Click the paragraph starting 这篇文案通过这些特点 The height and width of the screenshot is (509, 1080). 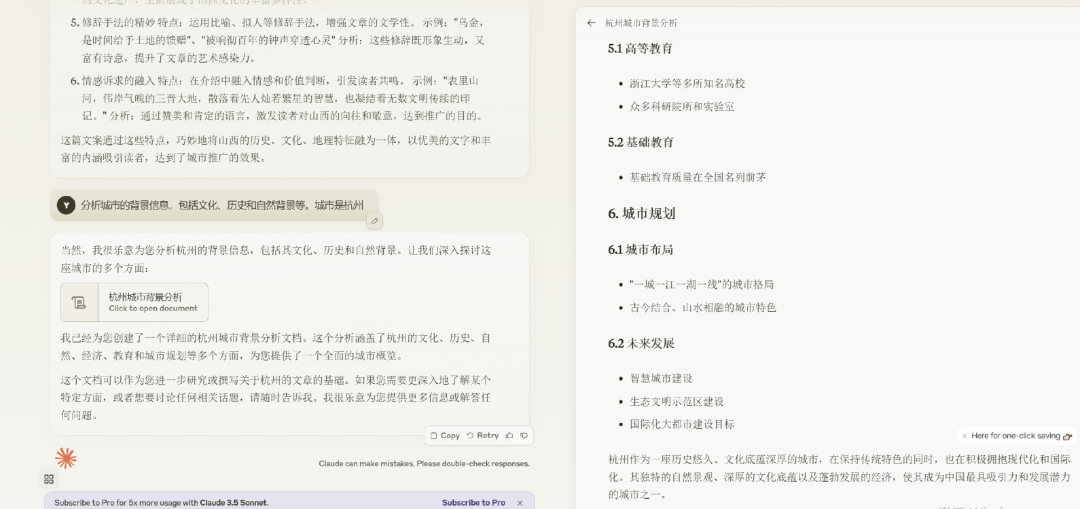coord(276,149)
